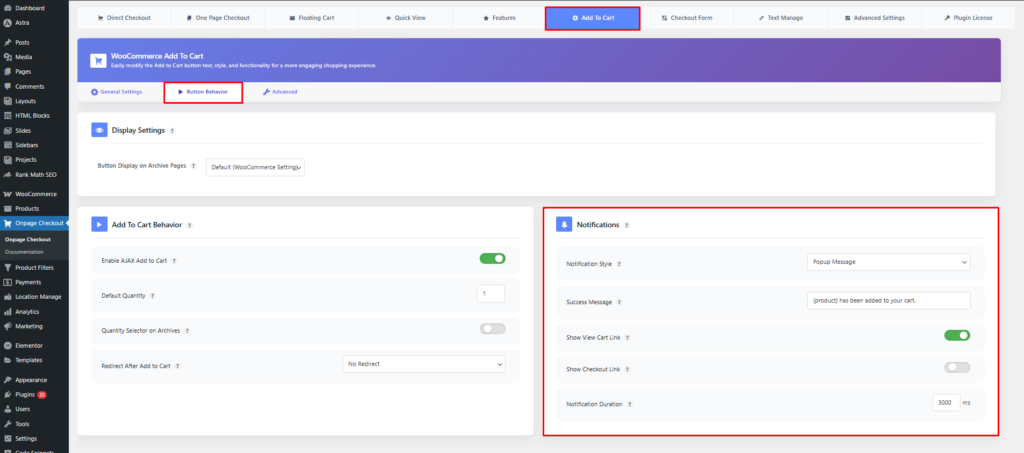The image size is (1024, 453).
Task: Toggle off the Show View Cart Link switch
Action: [956, 335]
